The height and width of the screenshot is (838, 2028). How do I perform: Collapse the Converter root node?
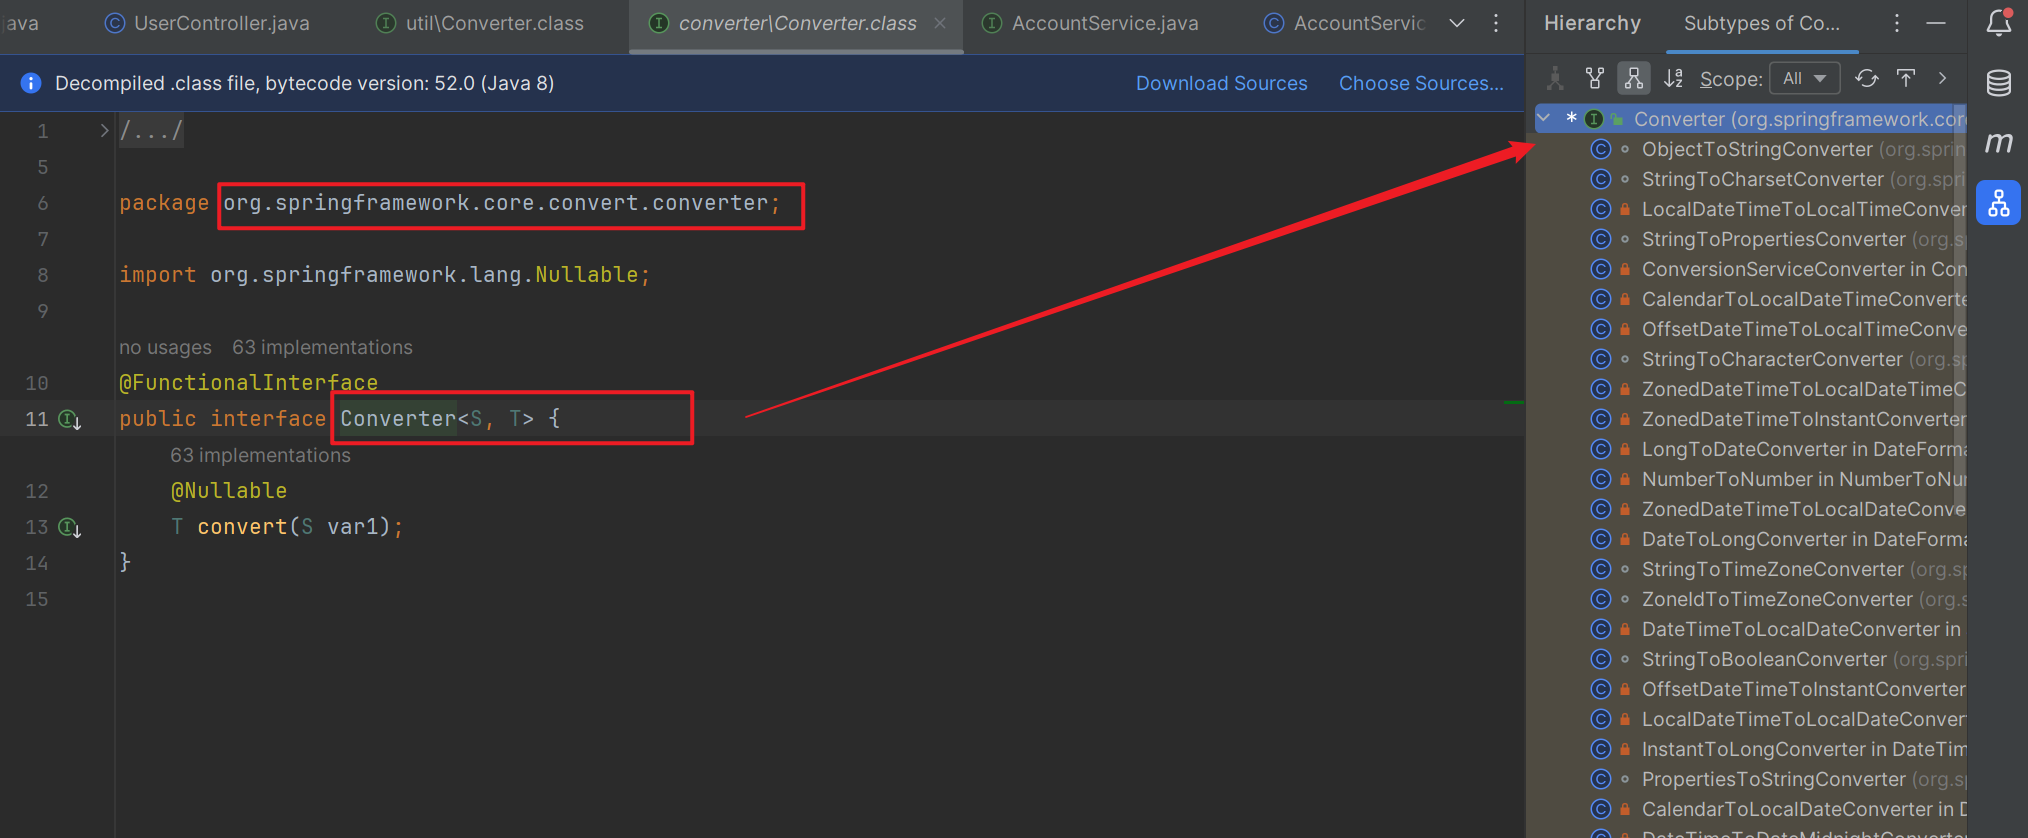(1544, 118)
